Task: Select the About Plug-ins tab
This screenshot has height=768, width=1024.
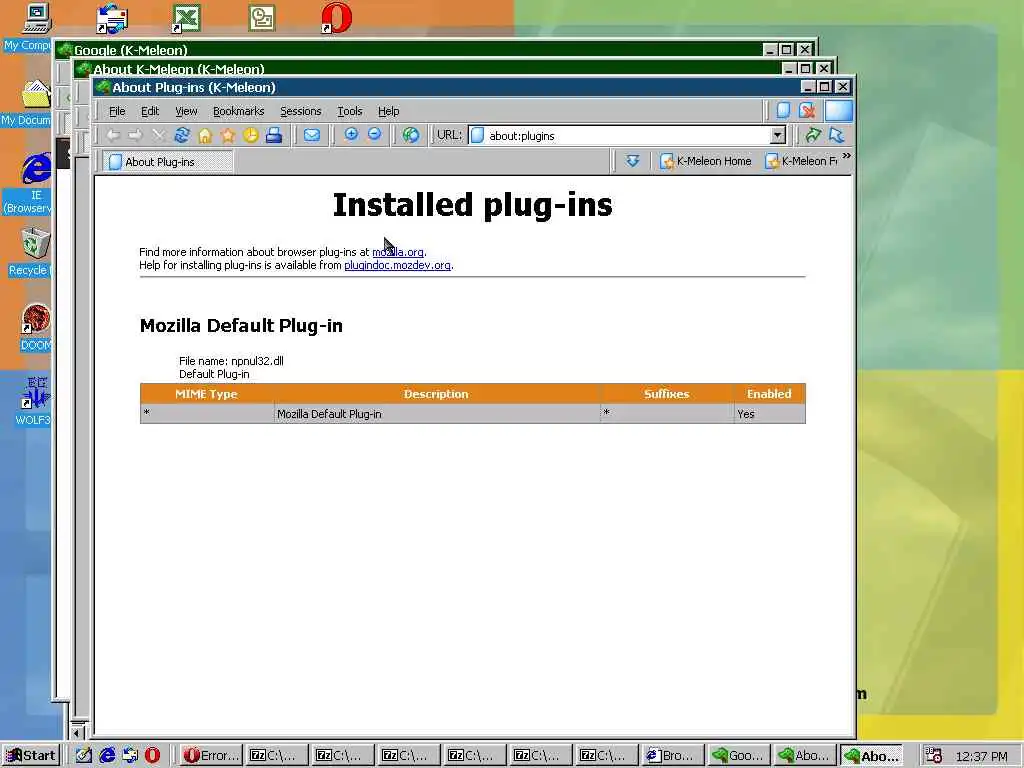Action: point(168,161)
